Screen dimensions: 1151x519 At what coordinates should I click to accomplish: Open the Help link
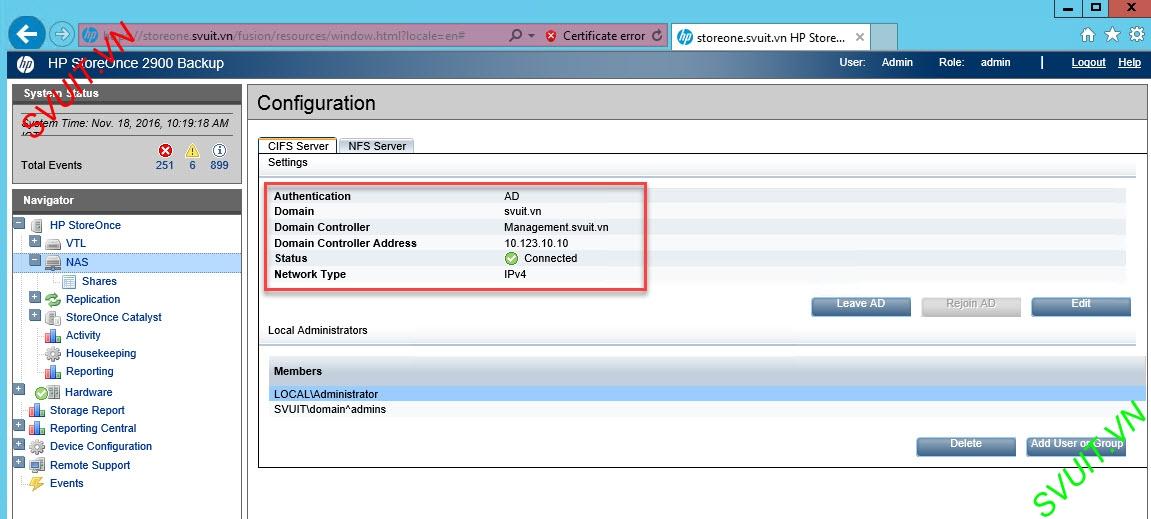(1129, 62)
